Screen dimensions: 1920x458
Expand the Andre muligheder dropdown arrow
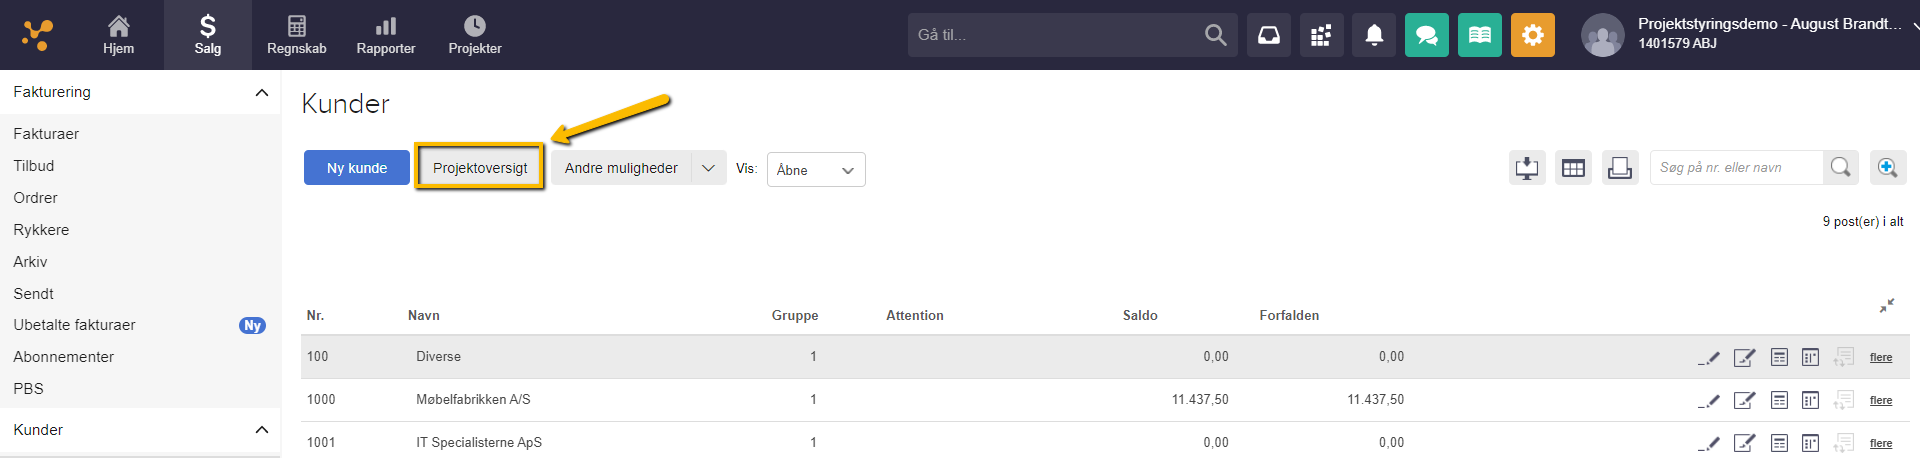[708, 168]
